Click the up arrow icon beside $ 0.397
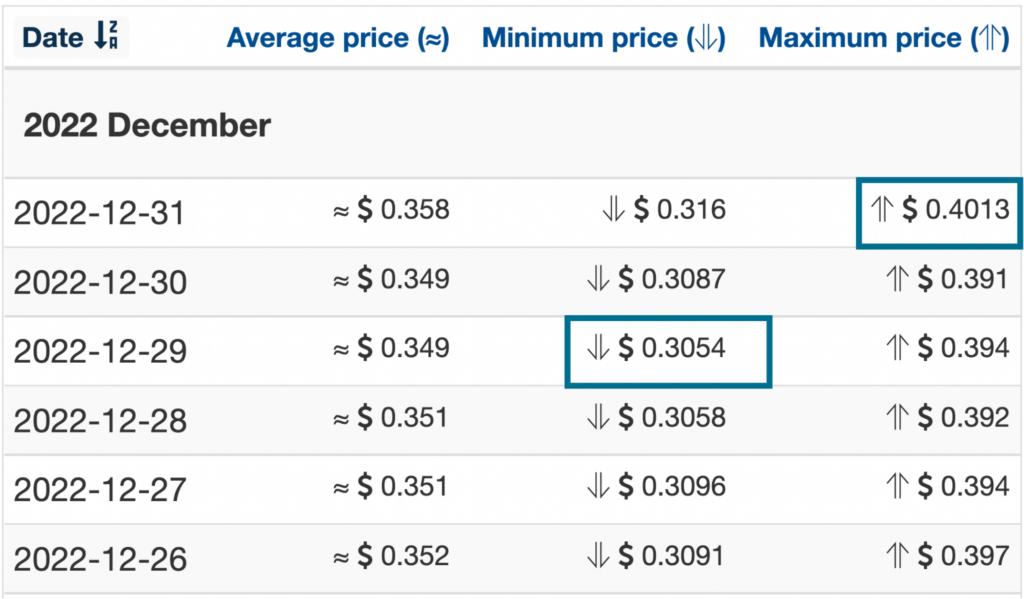 coord(897,556)
